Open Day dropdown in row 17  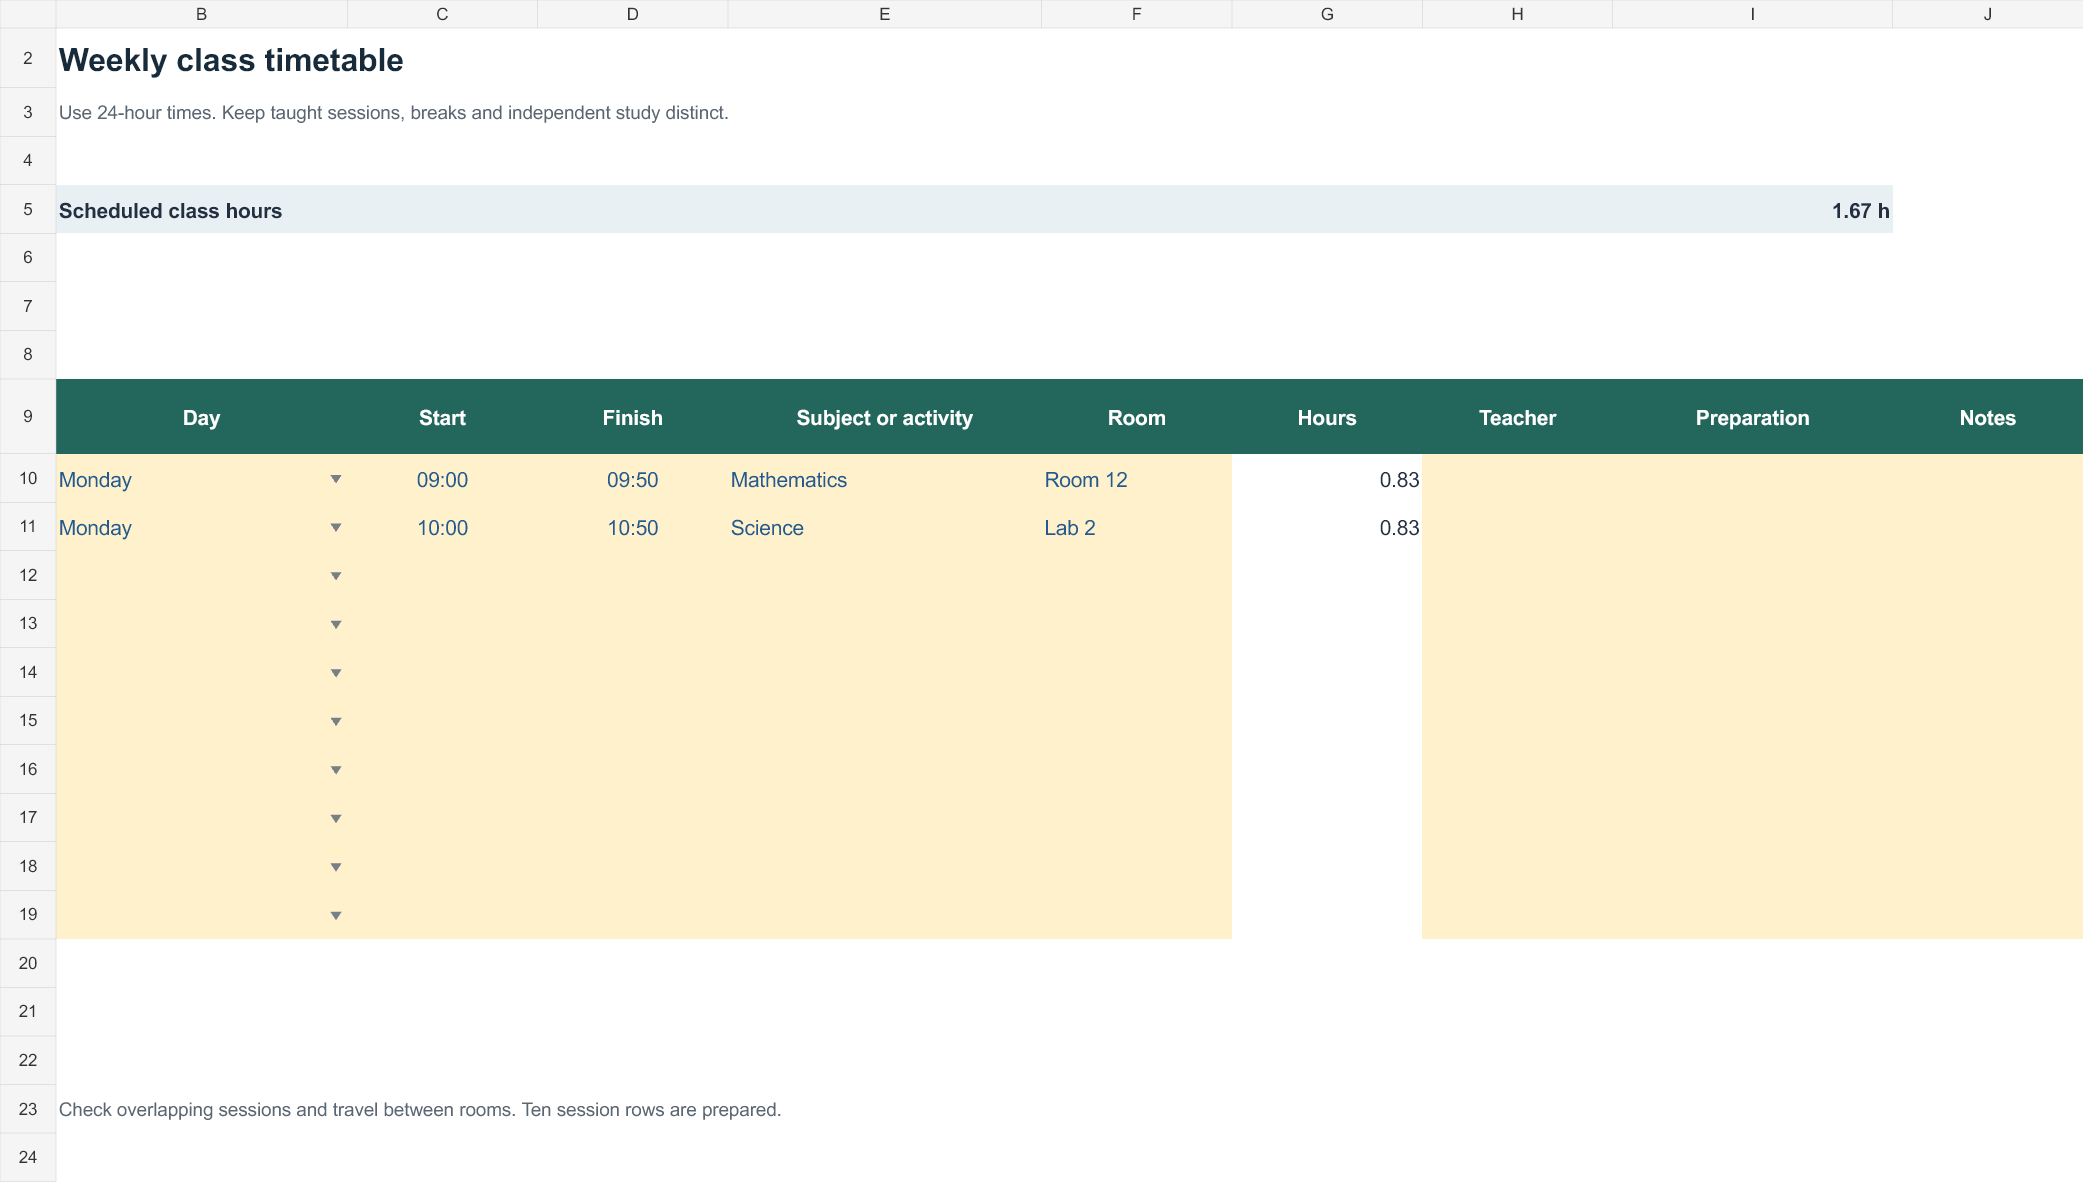pyautogui.click(x=336, y=819)
